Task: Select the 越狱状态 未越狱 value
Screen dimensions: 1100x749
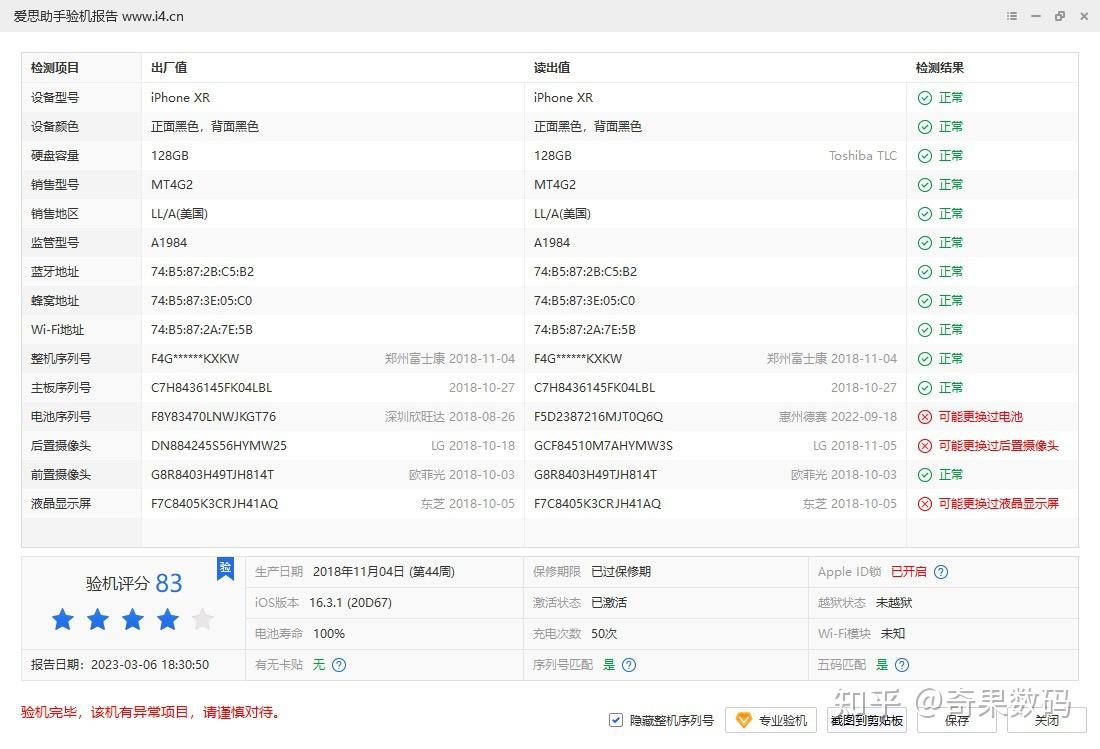Action: (894, 602)
